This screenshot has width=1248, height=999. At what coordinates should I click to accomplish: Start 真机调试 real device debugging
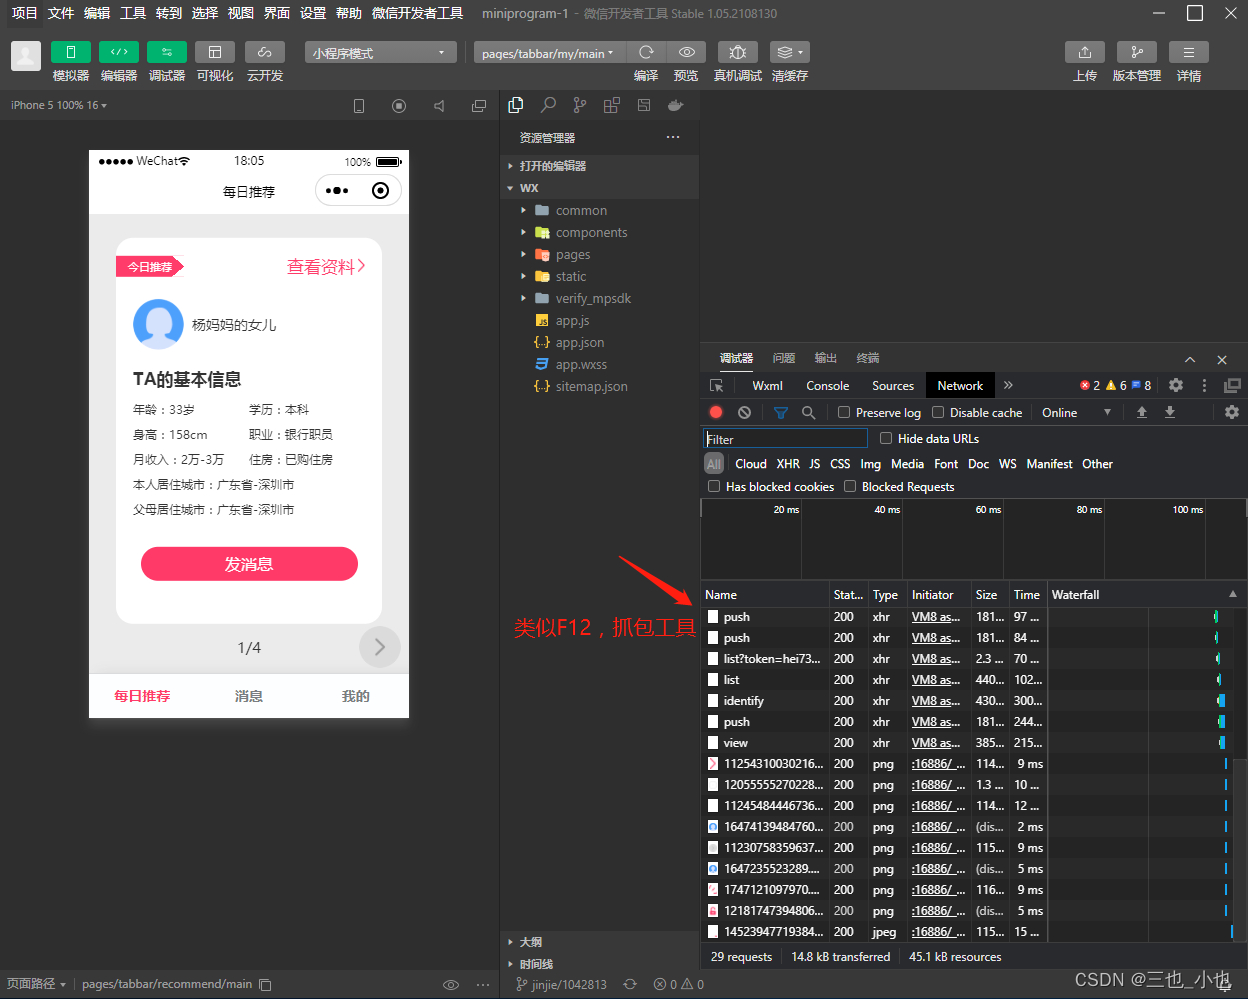coord(737,52)
